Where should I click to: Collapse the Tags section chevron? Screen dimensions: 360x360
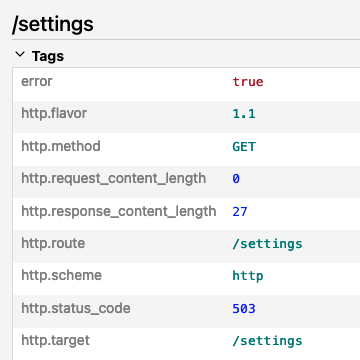(x=20, y=55)
